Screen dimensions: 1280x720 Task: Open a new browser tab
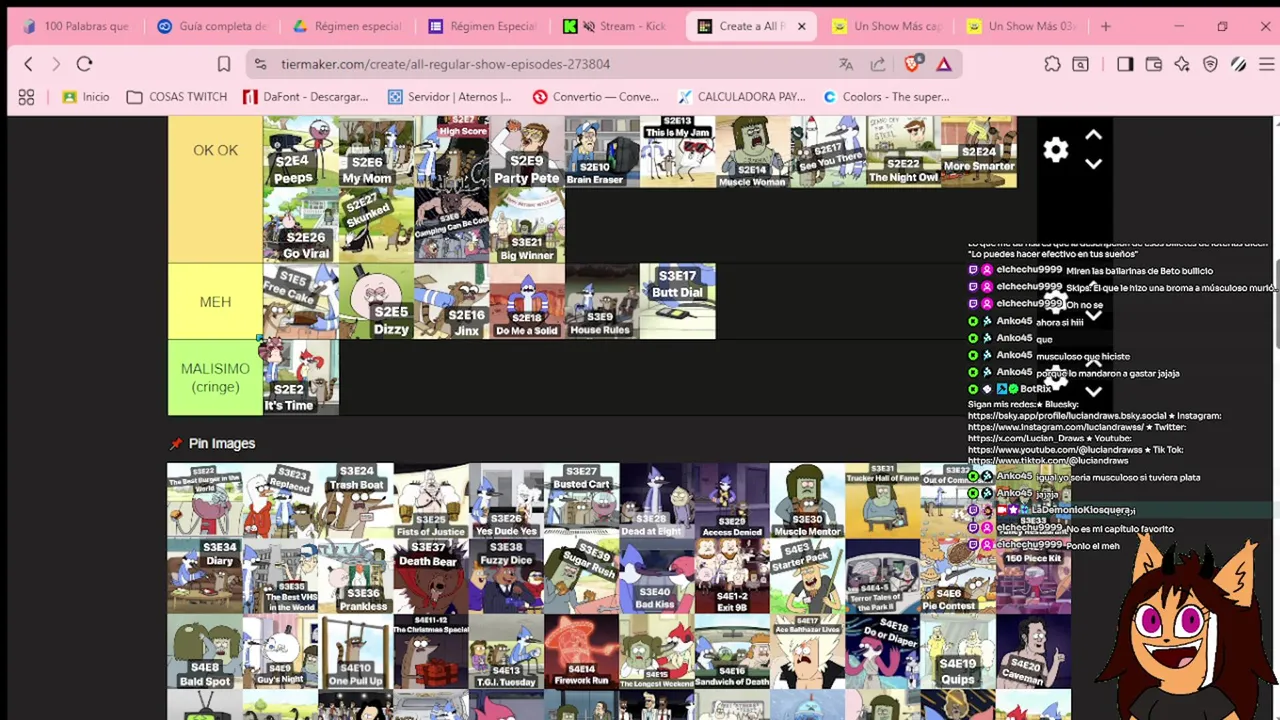(1105, 26)
